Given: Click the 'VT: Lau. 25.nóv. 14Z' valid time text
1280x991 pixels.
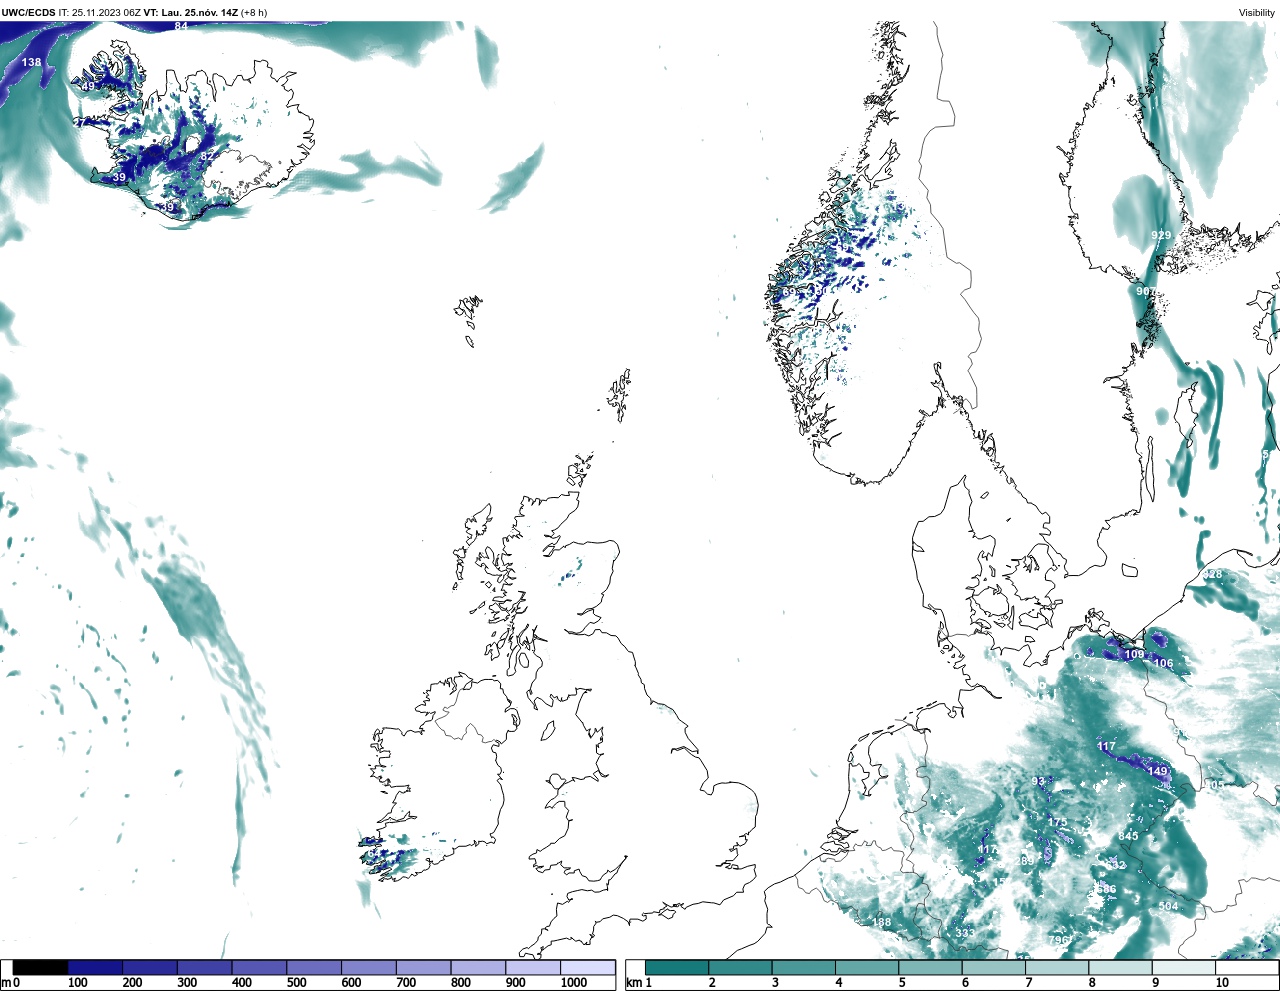Looking at the screenshot, I should pos(190,13).
